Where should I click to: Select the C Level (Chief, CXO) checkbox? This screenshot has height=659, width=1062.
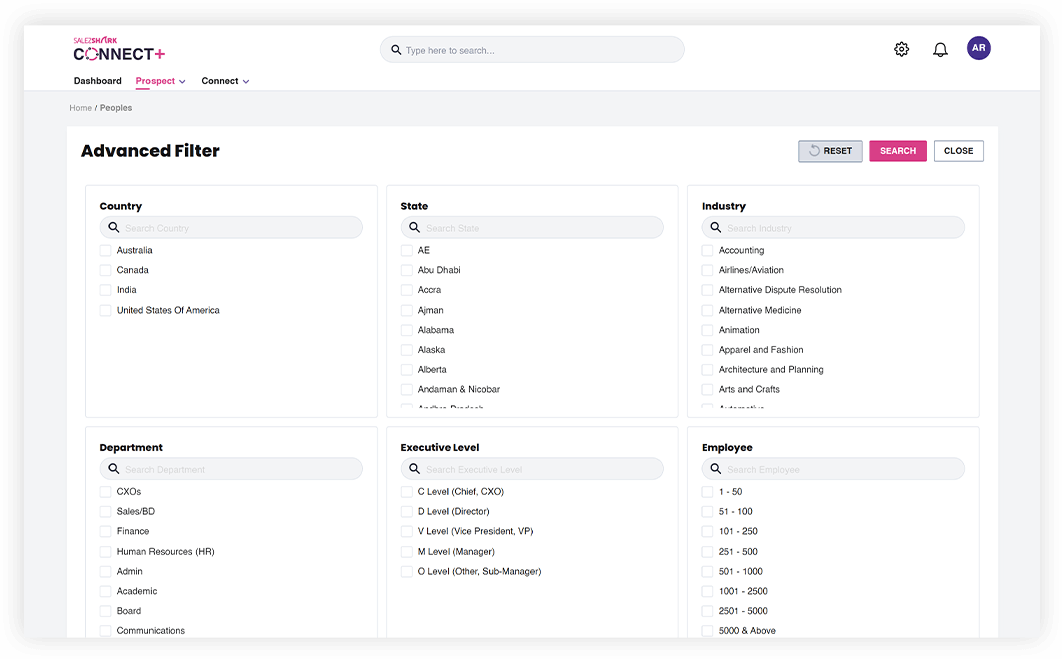click(407, 492)
